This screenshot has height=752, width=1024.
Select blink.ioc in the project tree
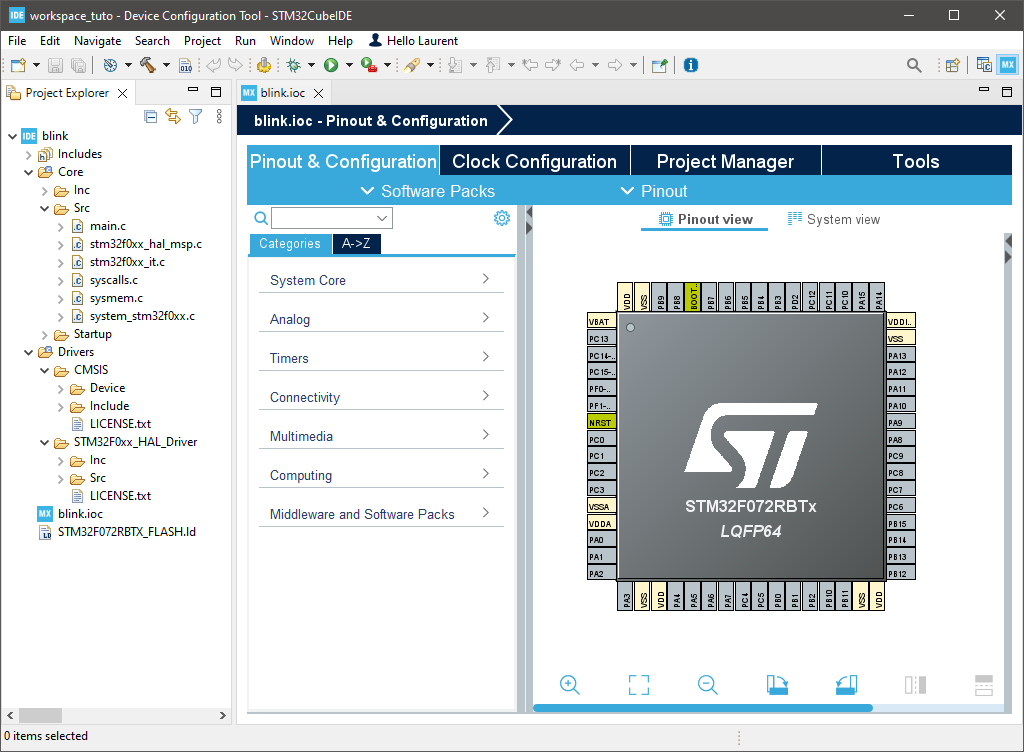(80, 514)
